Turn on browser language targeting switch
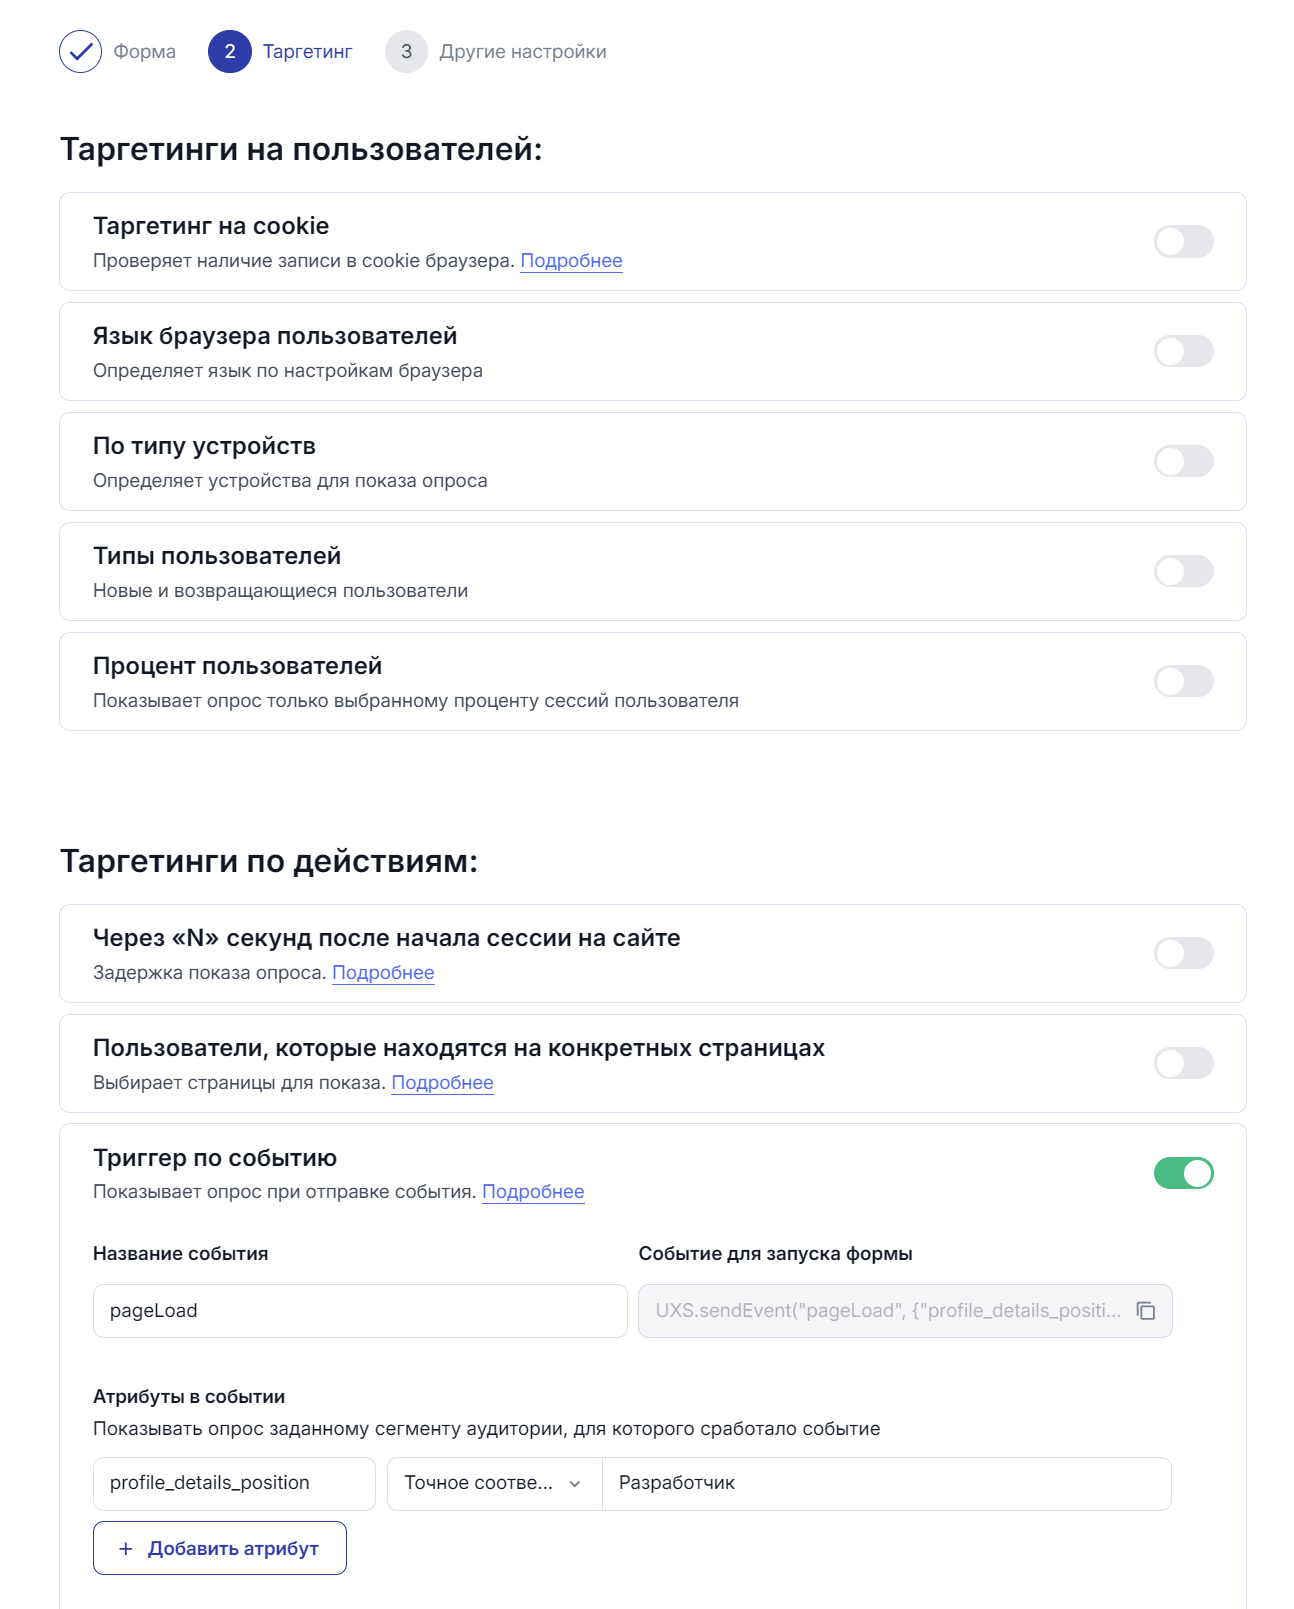 coord(1183,352)
